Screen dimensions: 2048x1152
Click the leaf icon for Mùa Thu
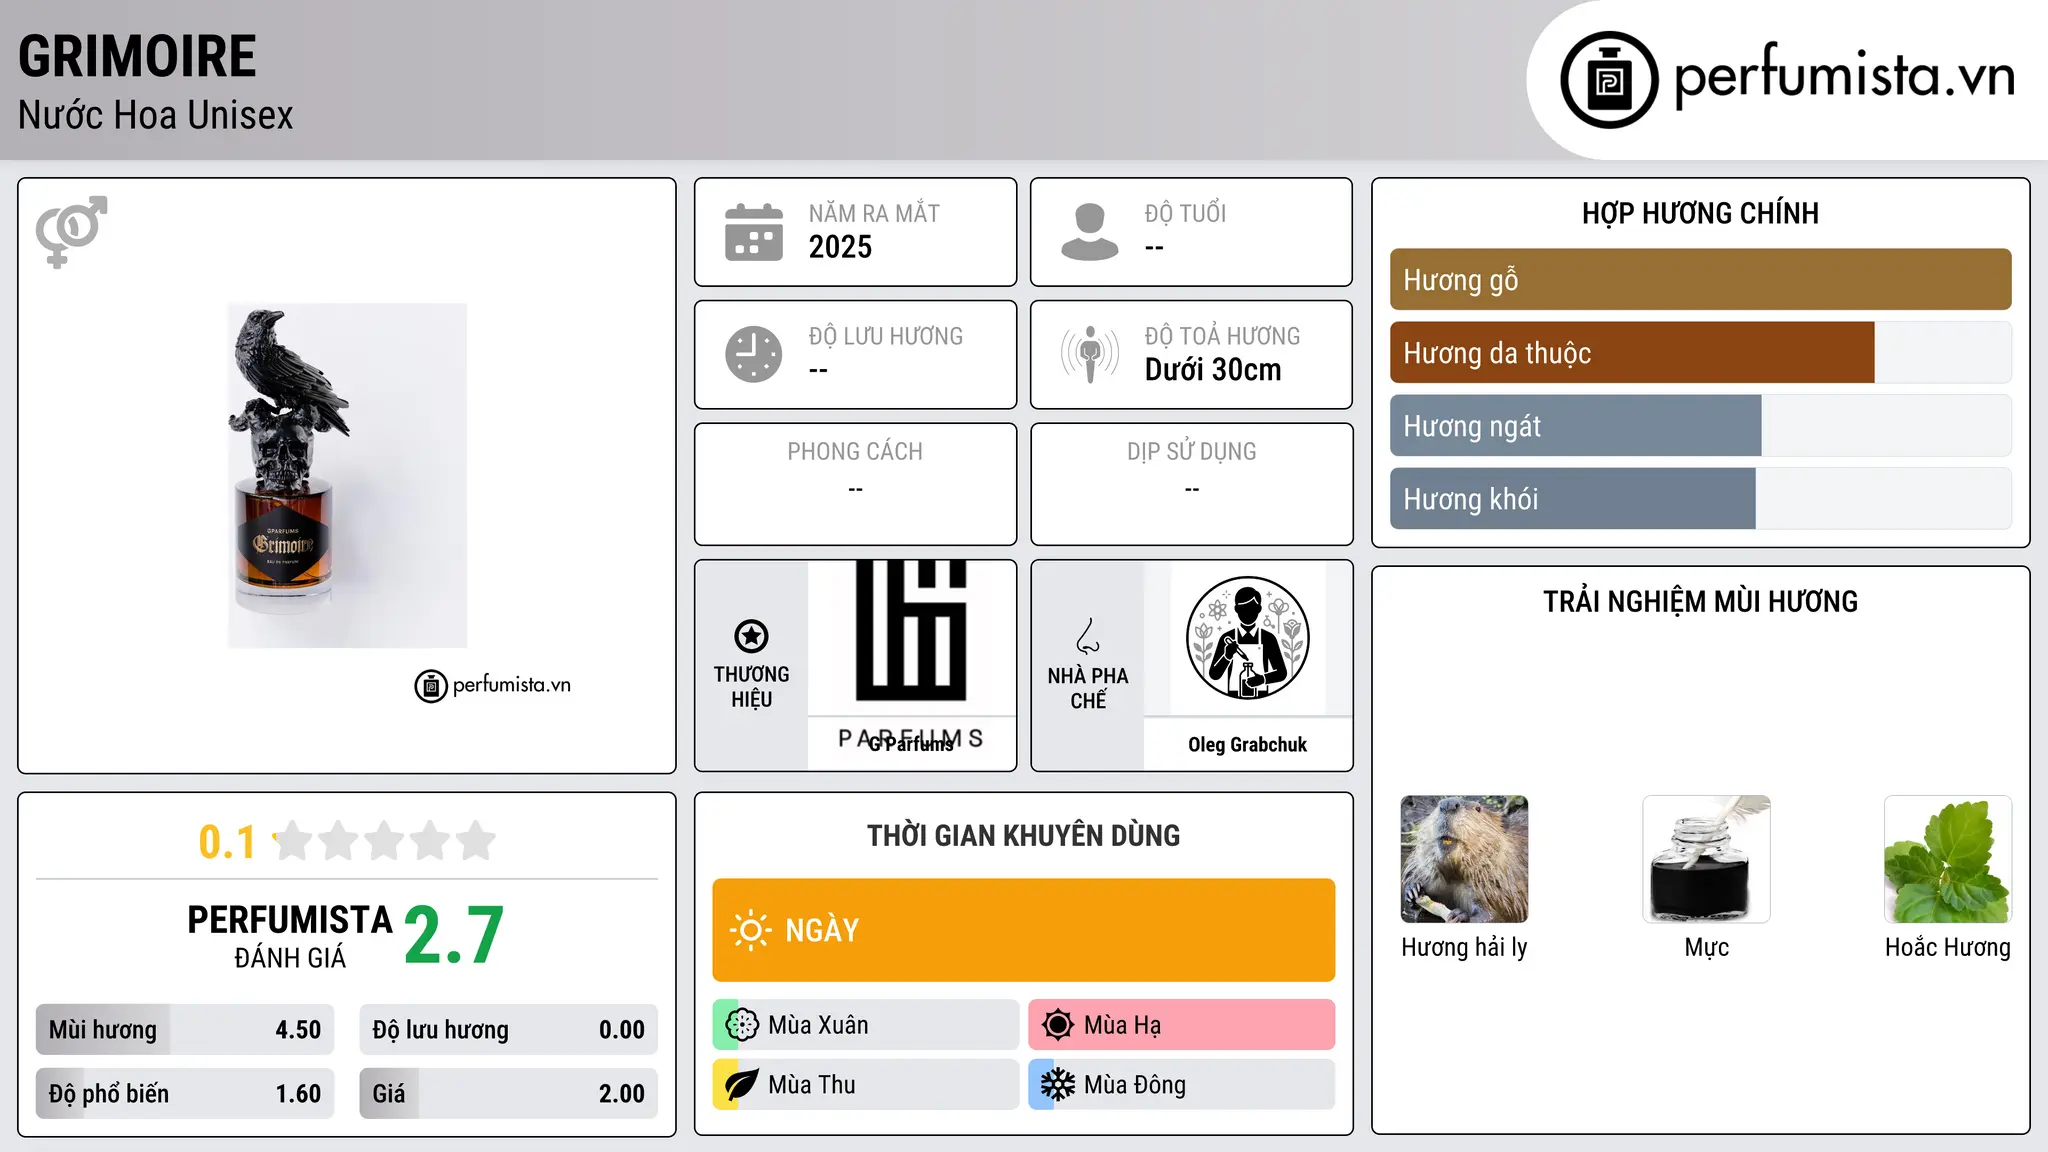pos(742,1085)
